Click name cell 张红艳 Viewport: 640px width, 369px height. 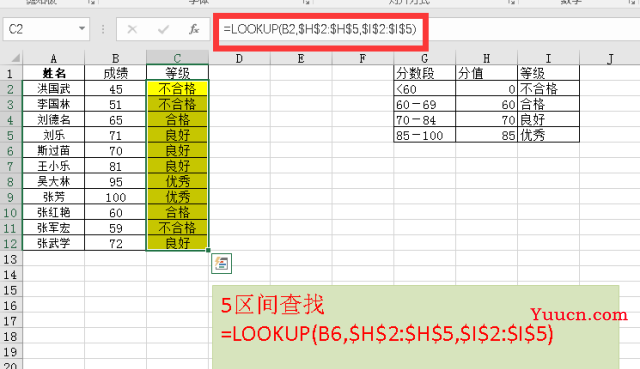(x=53, y=212)
